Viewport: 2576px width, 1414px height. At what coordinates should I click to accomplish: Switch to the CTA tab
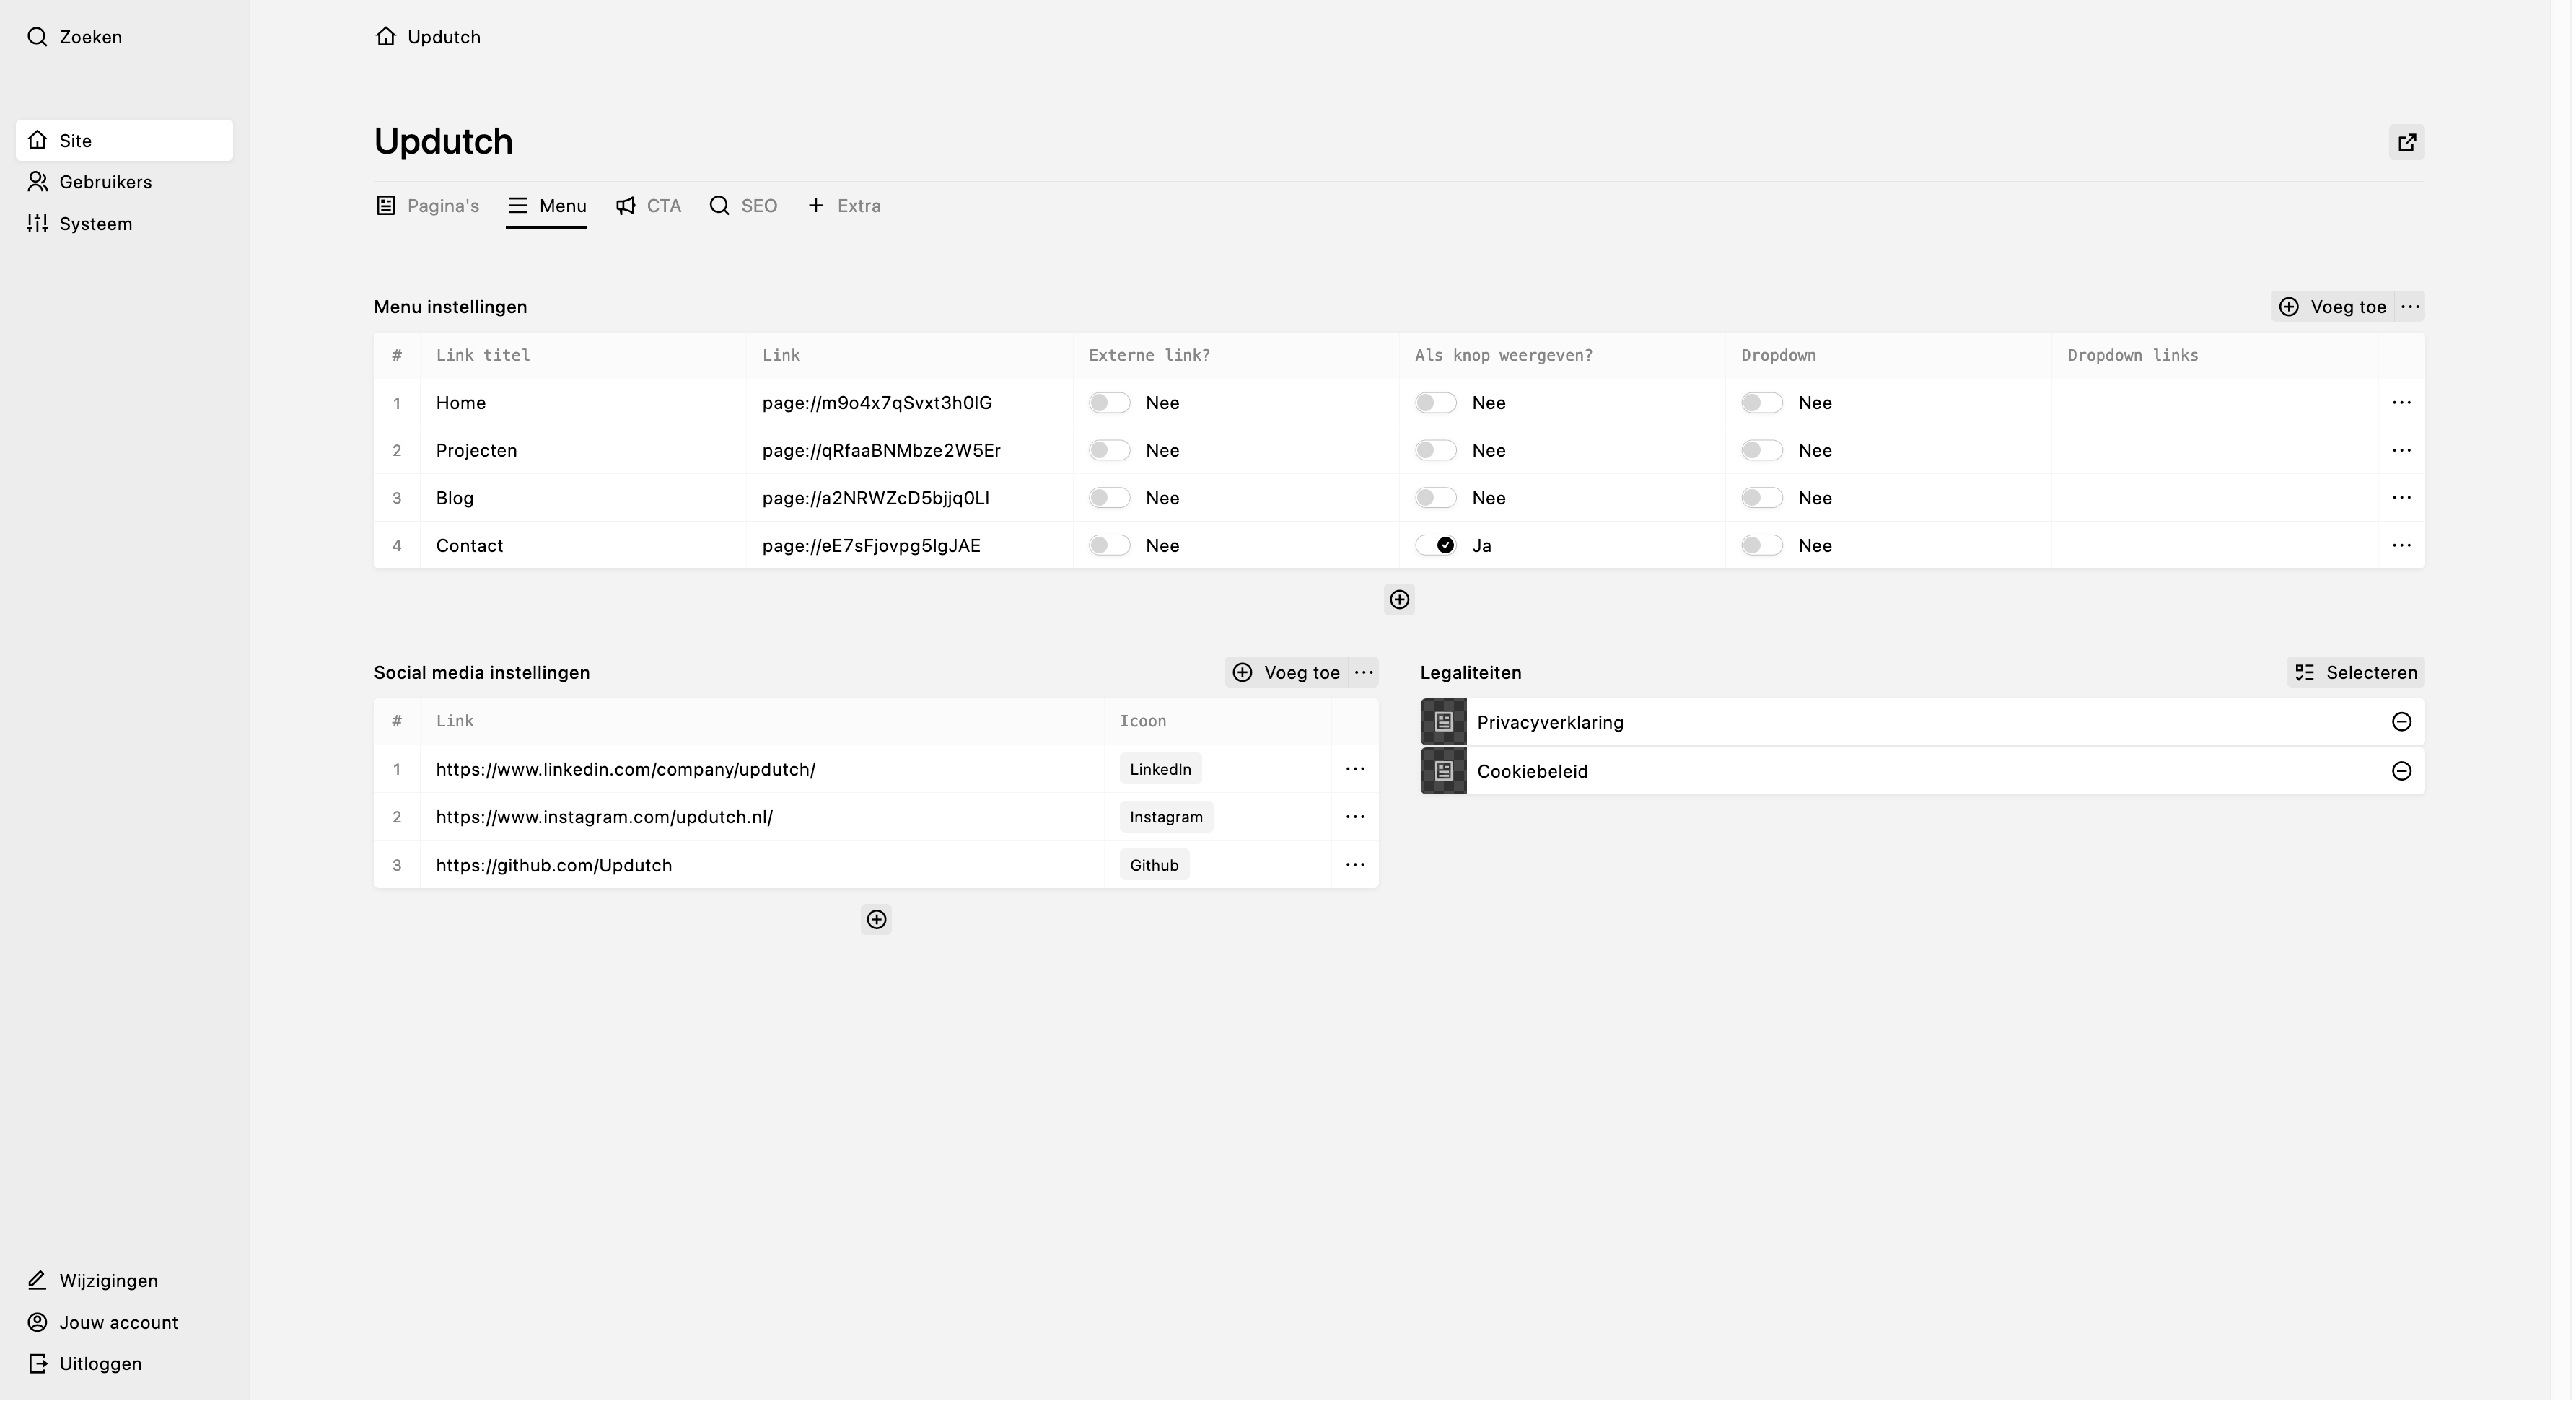tap(650, 206)
